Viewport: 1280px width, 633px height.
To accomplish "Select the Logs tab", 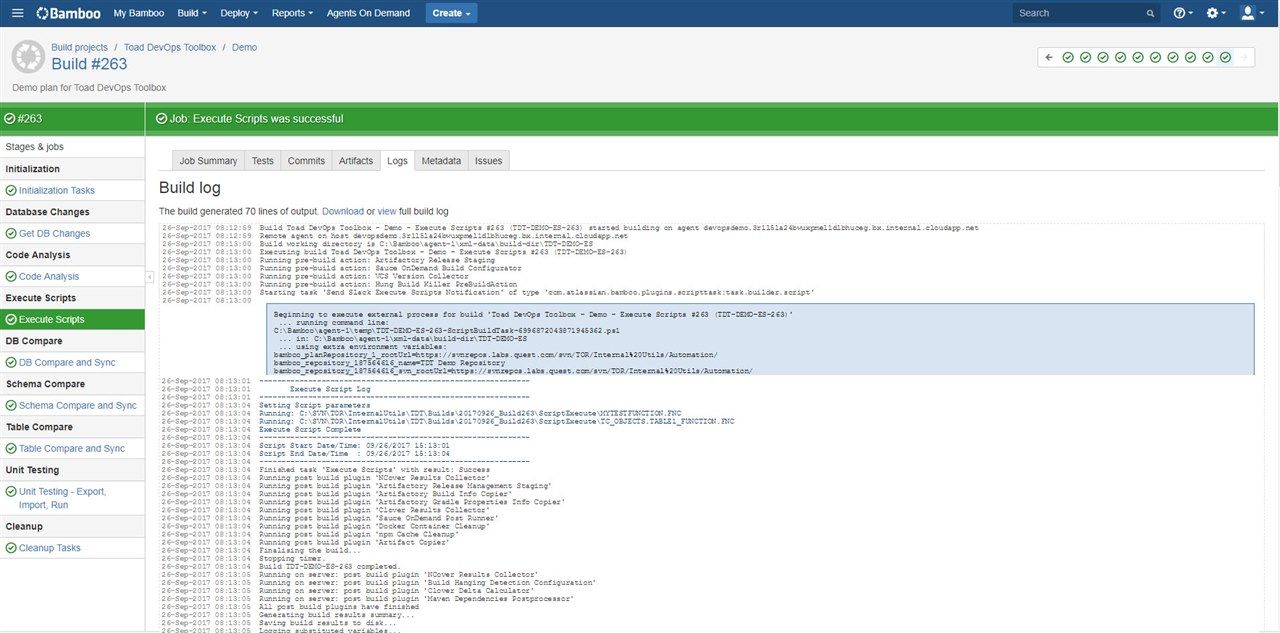I will point(397,160).
